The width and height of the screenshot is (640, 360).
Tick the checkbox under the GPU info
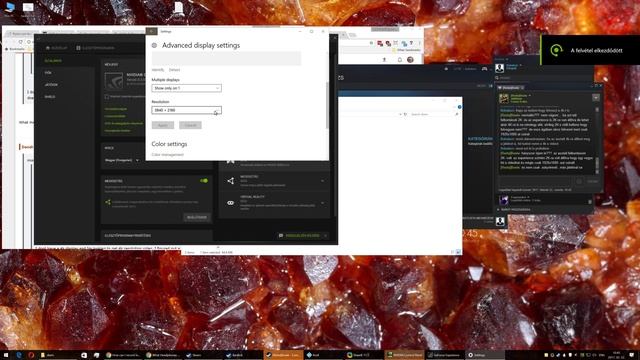click(107, 97)
